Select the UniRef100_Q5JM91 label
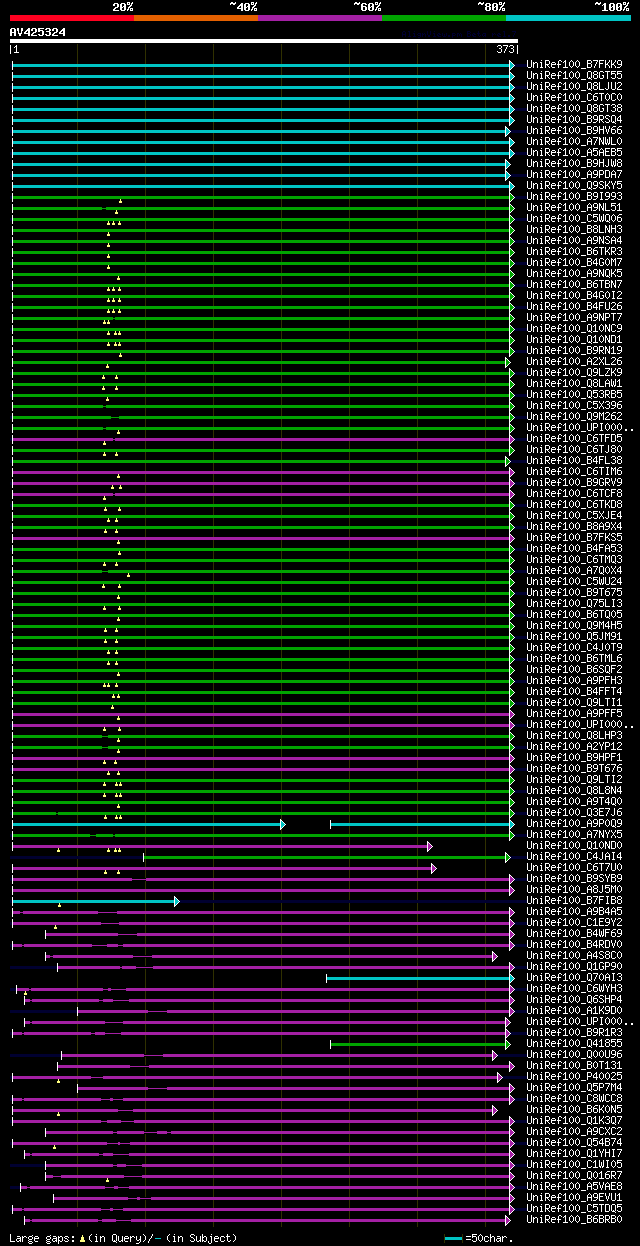The image size is (640, 1246). point(574,637)
